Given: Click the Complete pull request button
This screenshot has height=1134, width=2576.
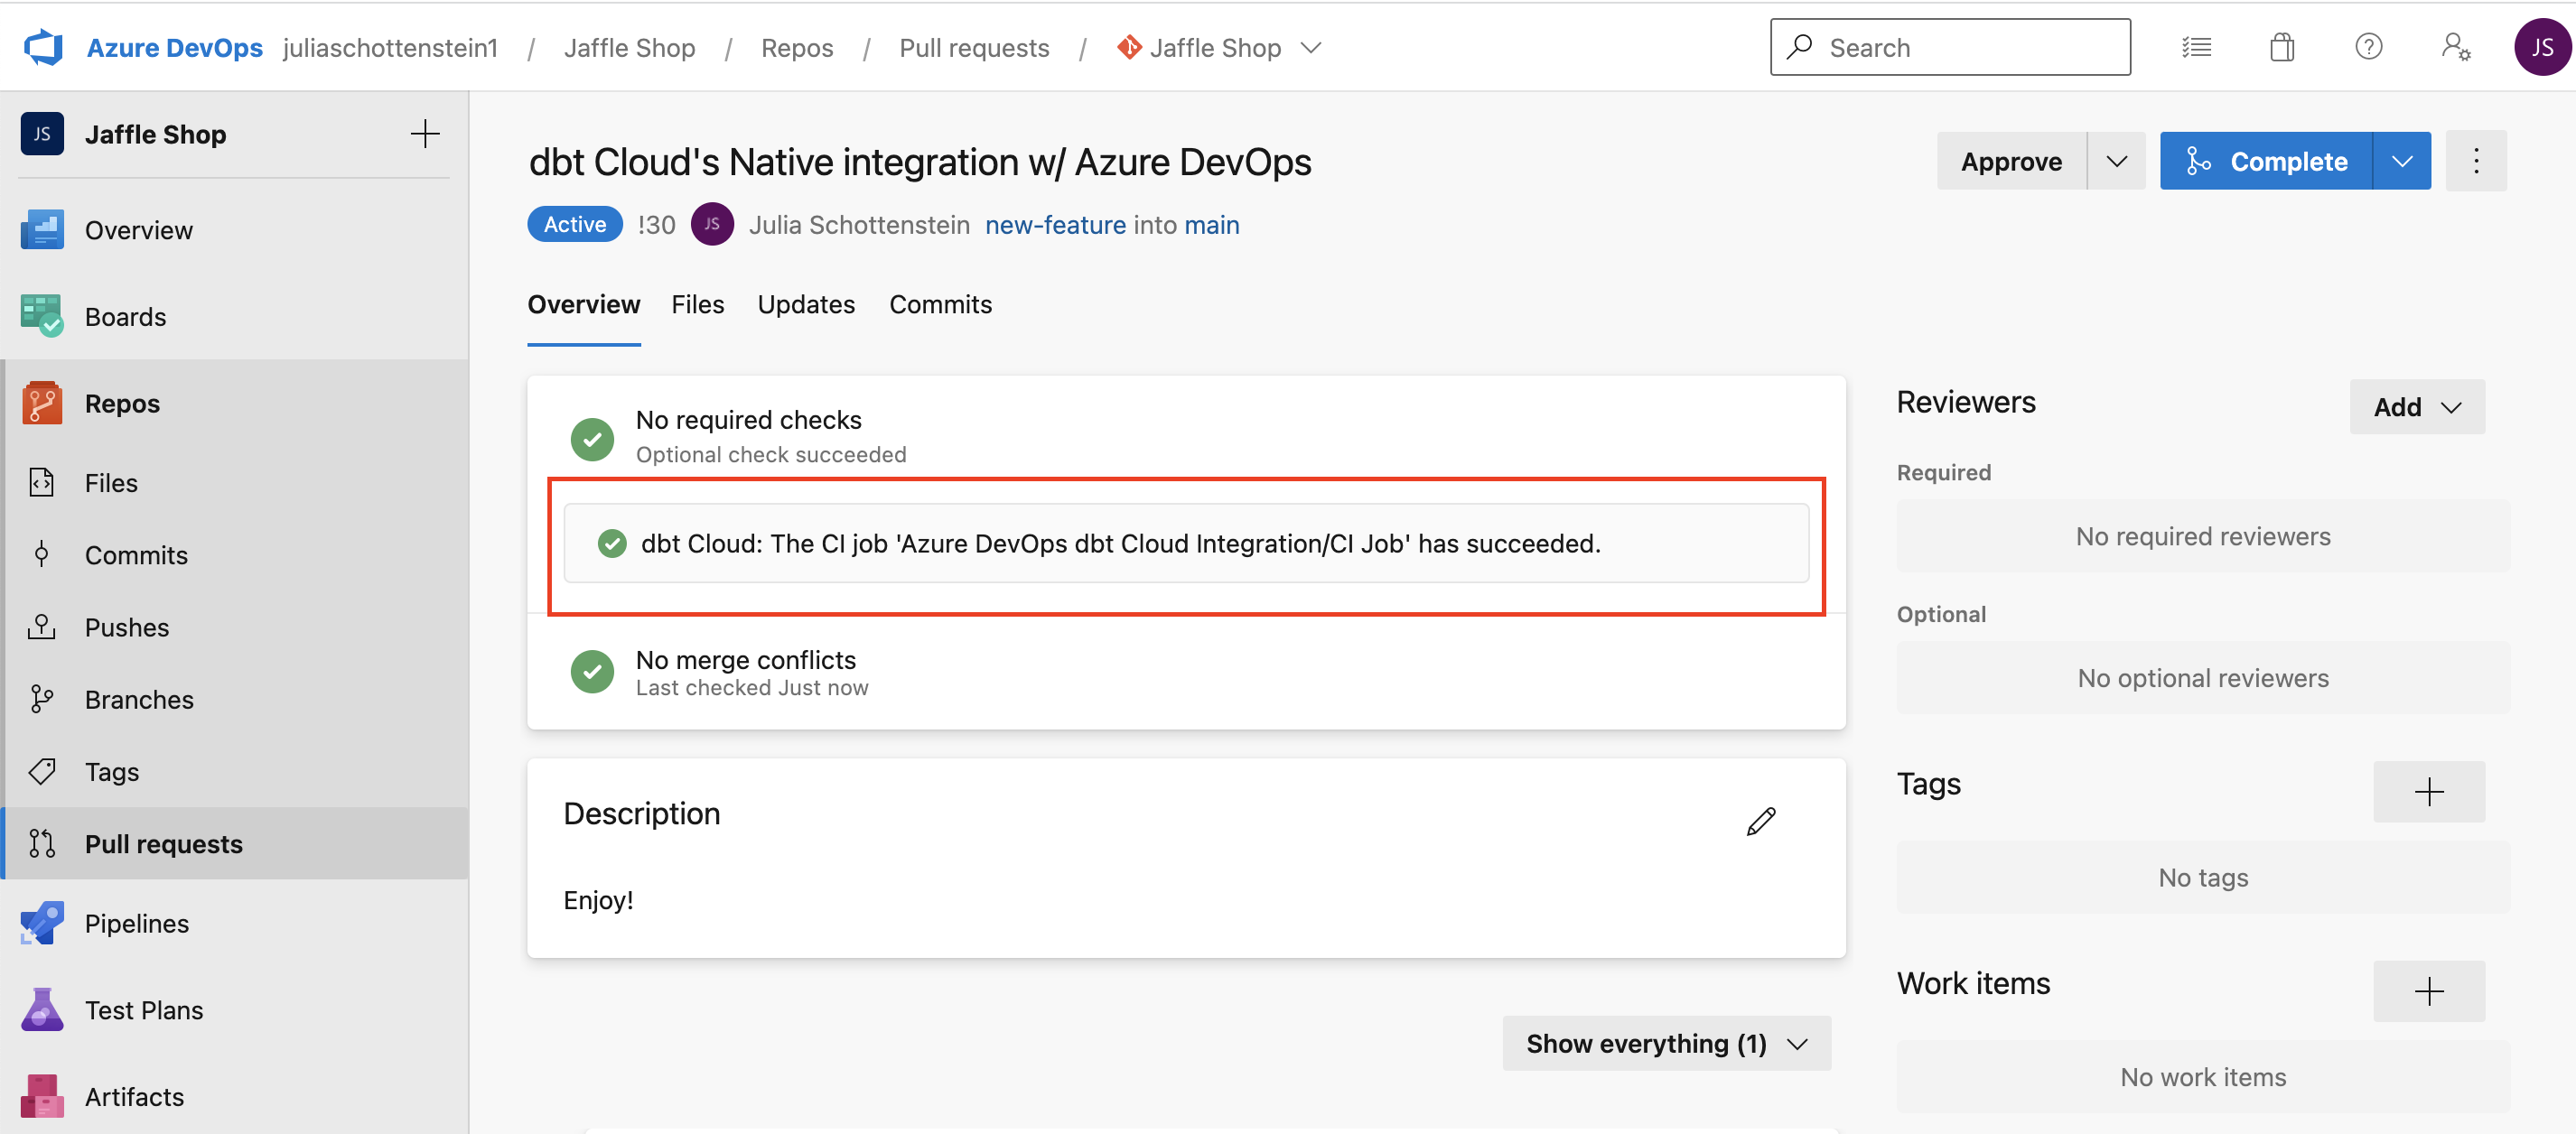Looking at the screenshot, I should coord(2266,161).
